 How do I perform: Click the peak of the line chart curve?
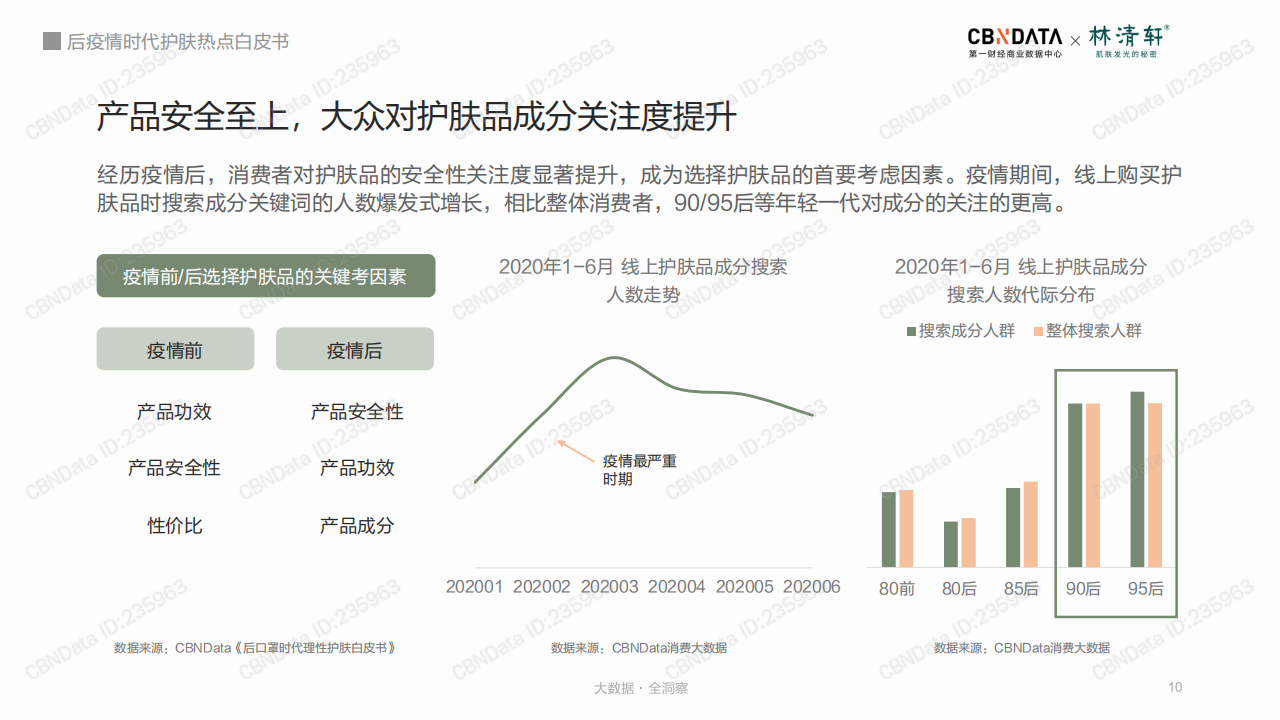(614, 357)
